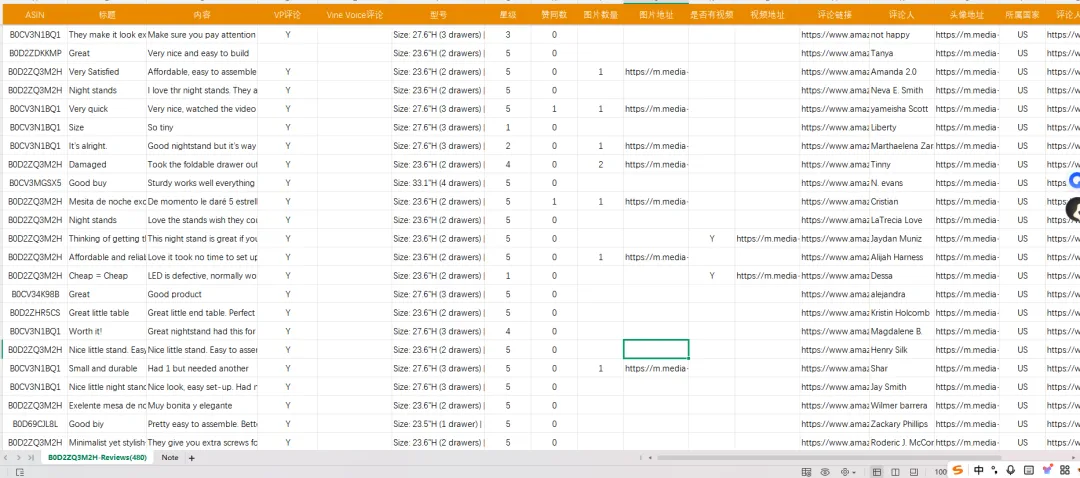Select the reviewer cell 'Henry Silk'
Screen dimensions: 1080x478
coord(902,350)
